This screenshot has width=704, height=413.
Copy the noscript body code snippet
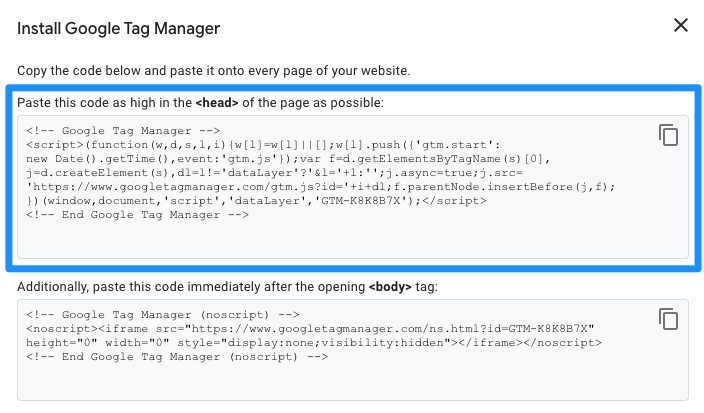[x=669, y=319]
